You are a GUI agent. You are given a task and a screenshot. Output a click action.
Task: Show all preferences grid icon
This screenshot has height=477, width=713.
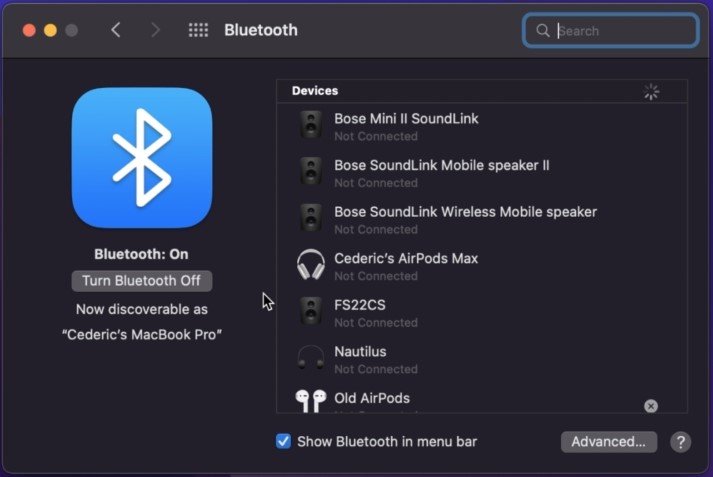pyautogui.click(x=198, y=30)
